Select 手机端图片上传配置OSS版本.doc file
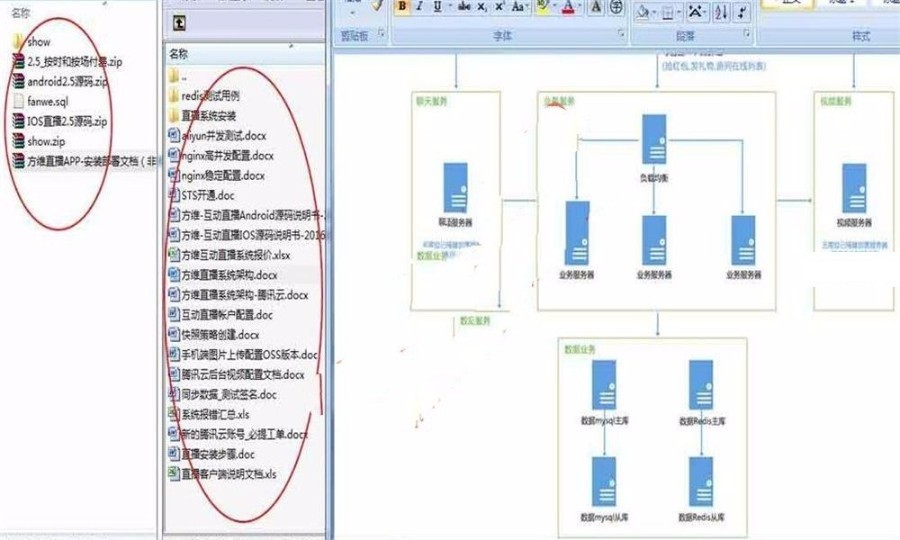The width and height of the screenshot is (900, 540). point(243,355)
